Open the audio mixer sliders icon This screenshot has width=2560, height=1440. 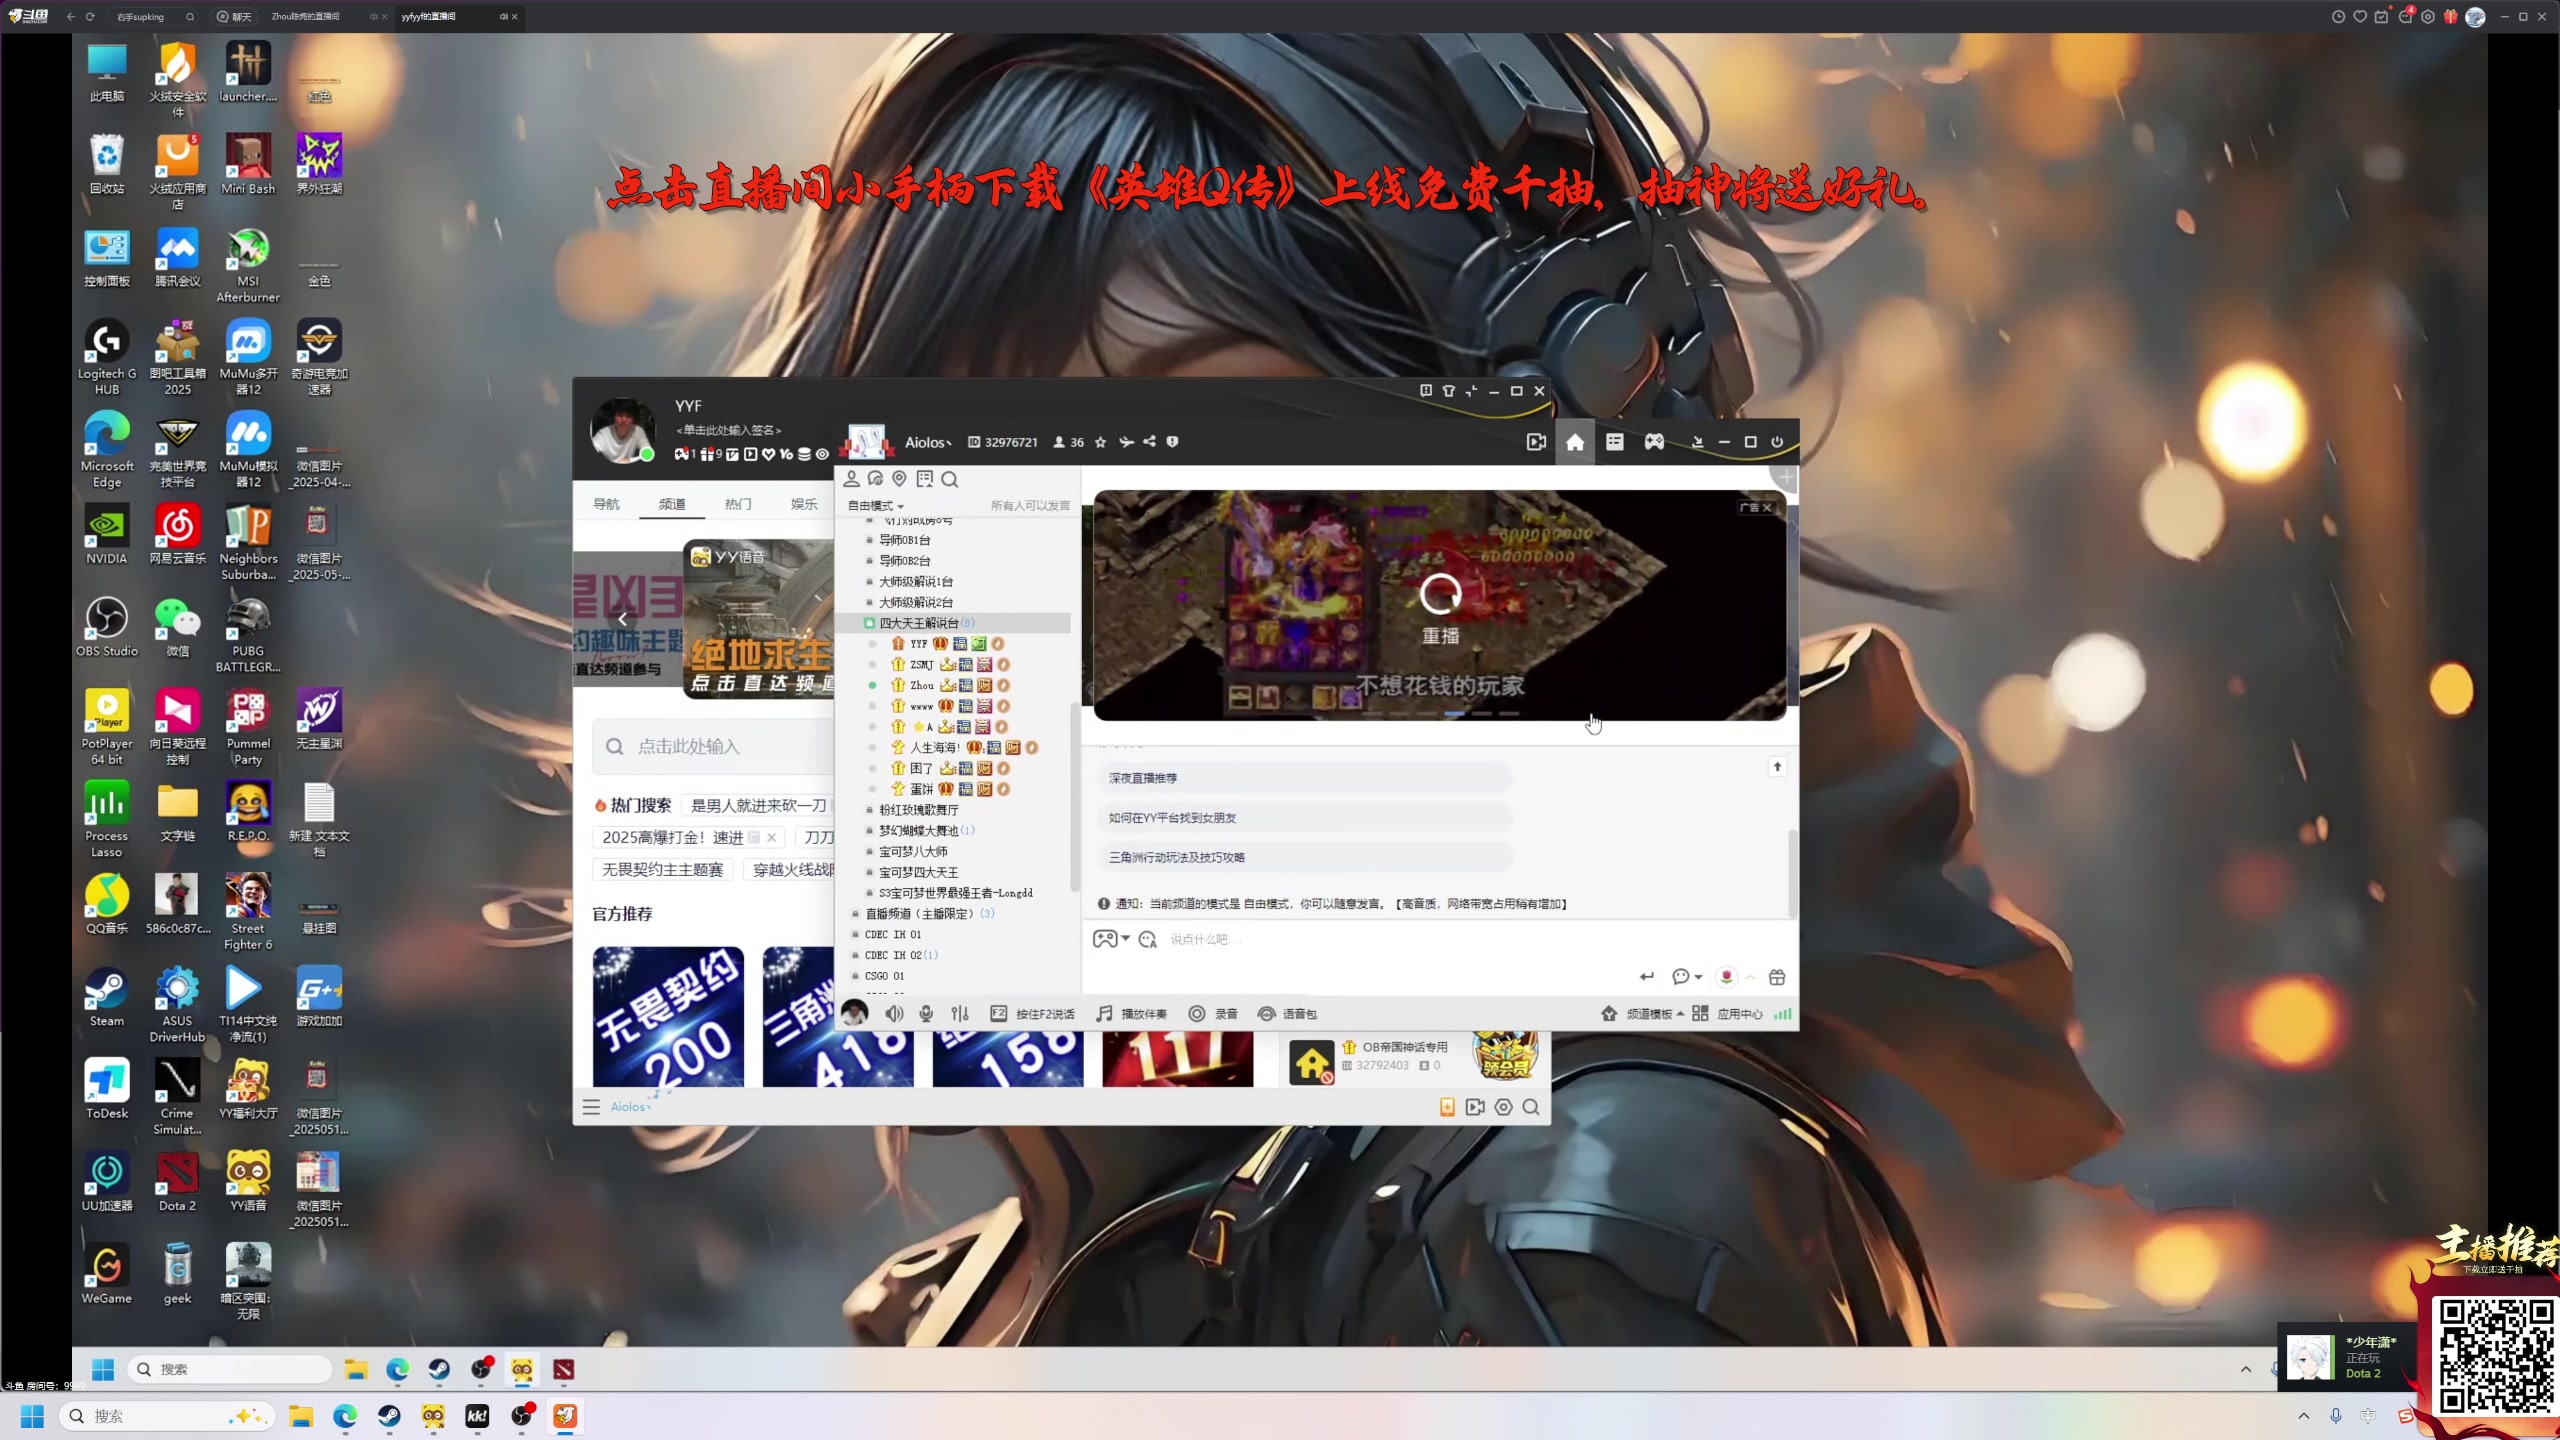point(960,1014)
